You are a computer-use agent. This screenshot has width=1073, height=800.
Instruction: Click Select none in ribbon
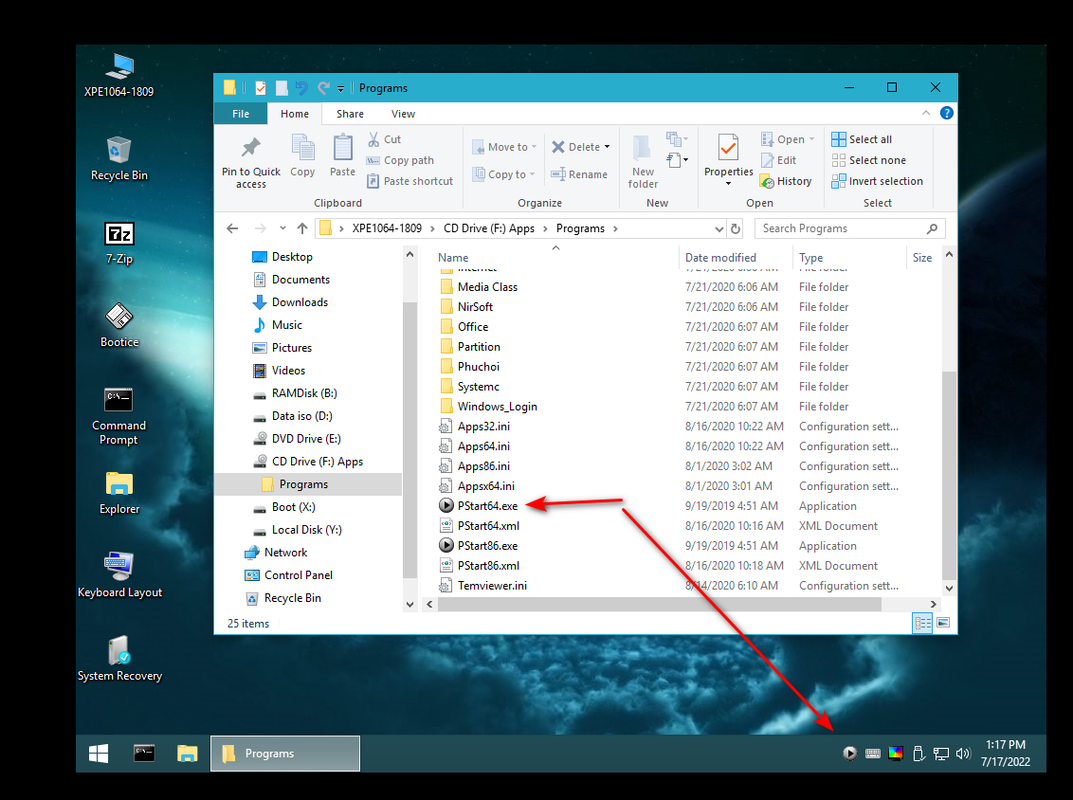(868, 160)
